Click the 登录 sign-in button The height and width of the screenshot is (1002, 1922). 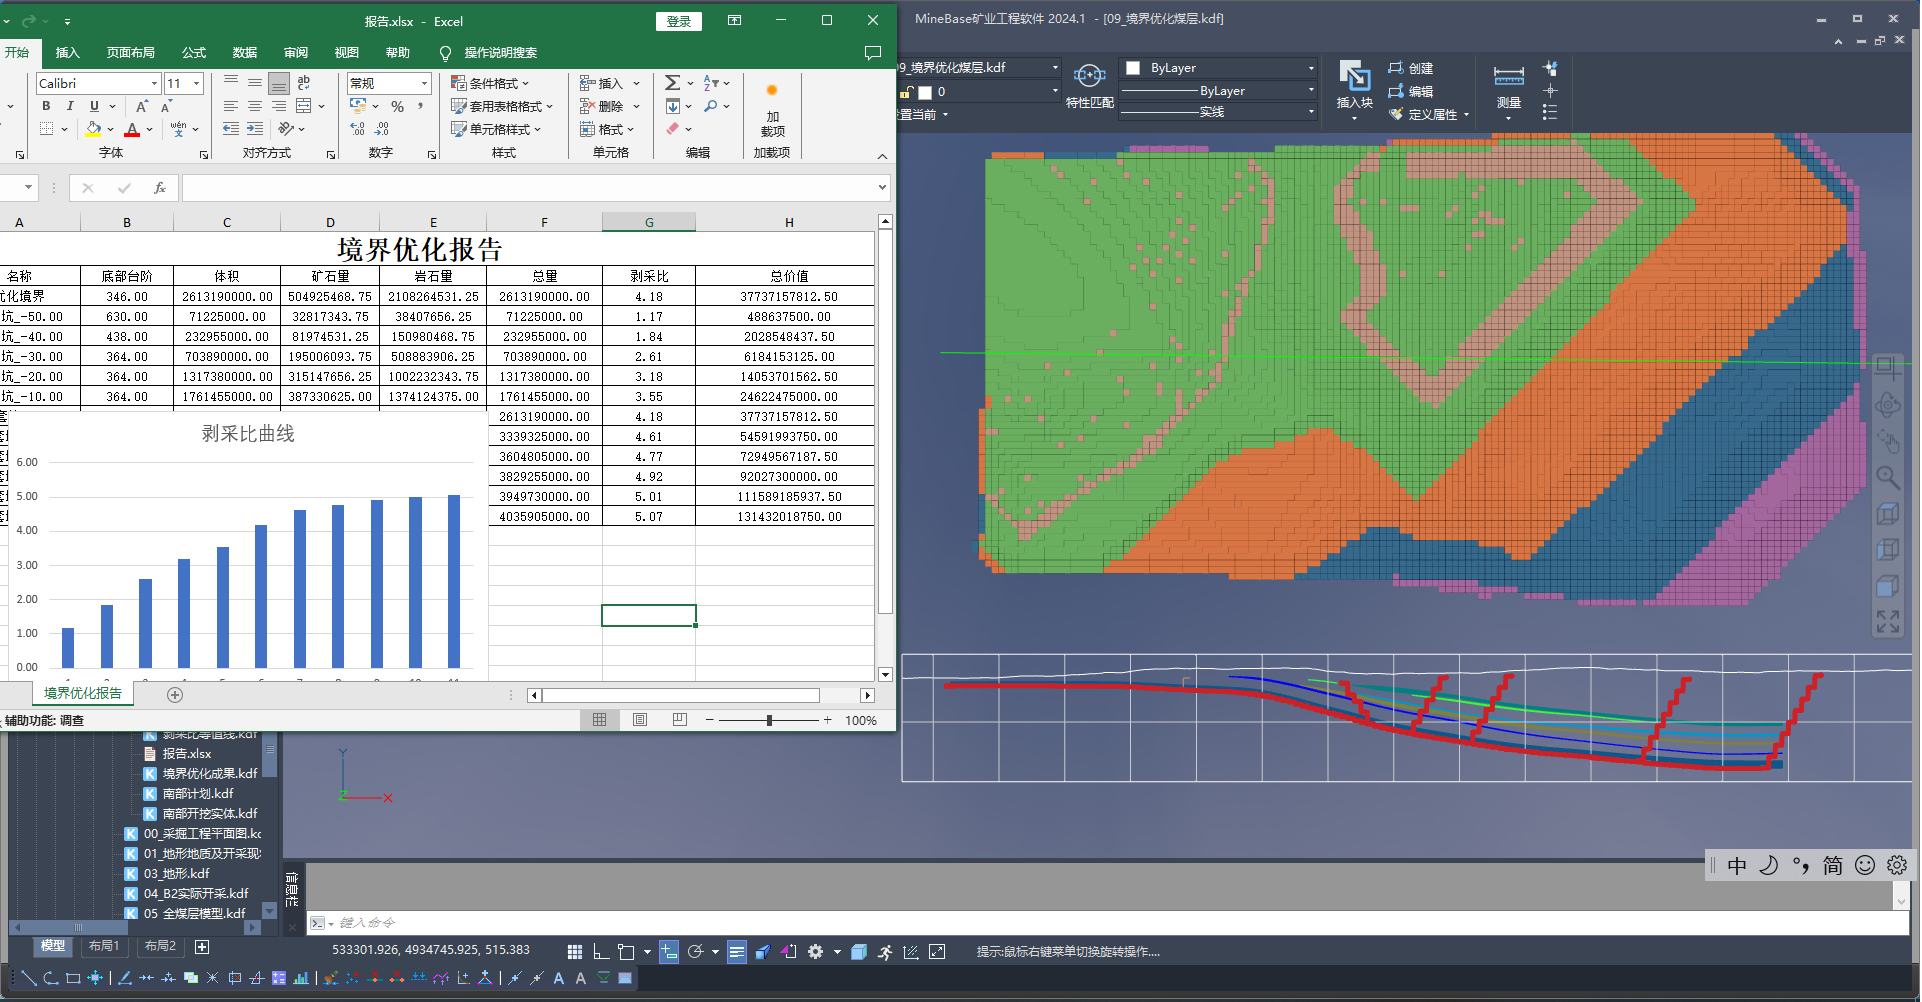click(679, 21)
